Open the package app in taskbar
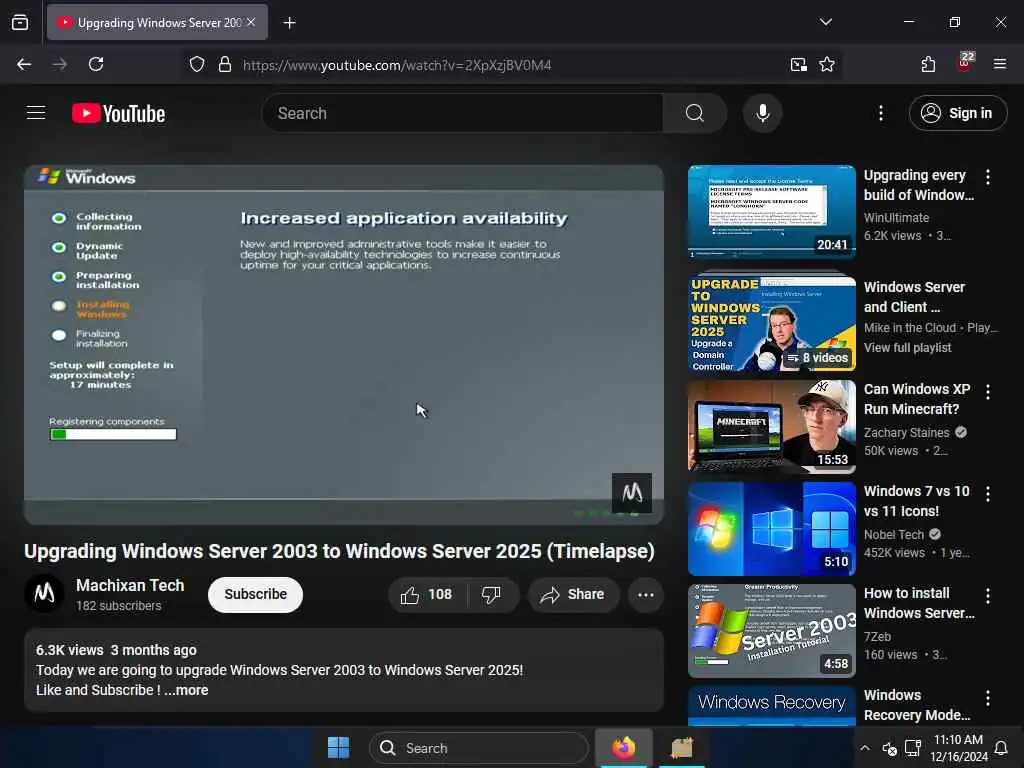The width and height of the screenshot is (1024, 768). pos(682,748)
